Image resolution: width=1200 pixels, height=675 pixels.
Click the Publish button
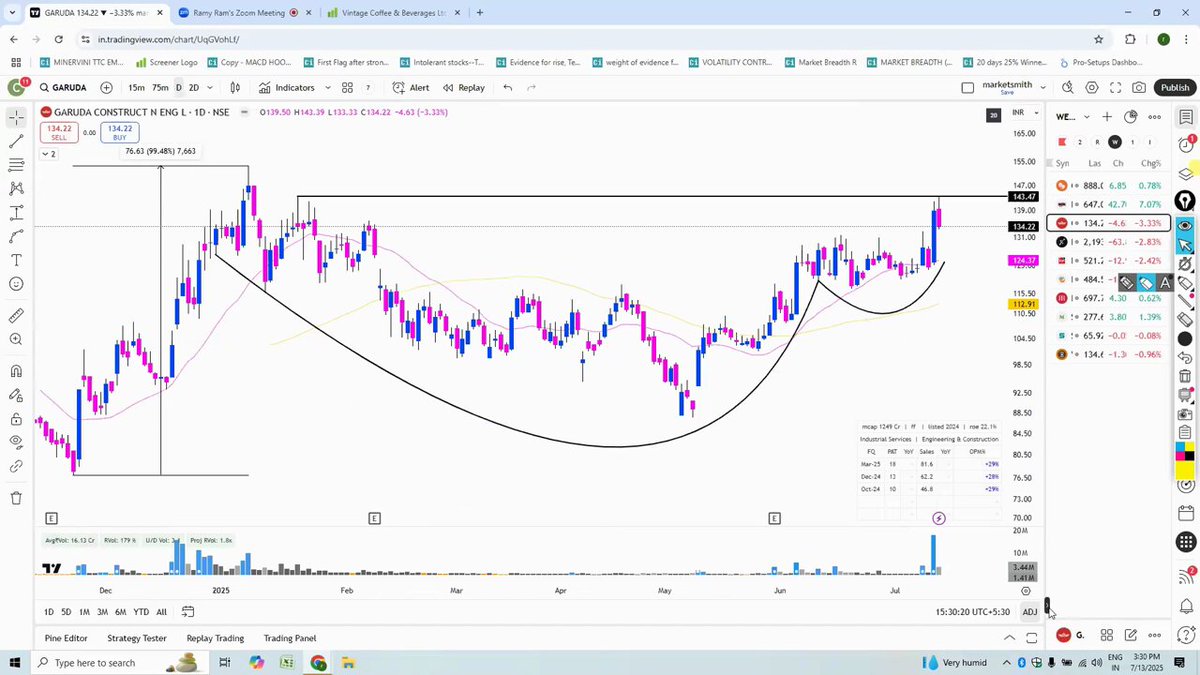pyautogui.click(x=1174, y=87)
